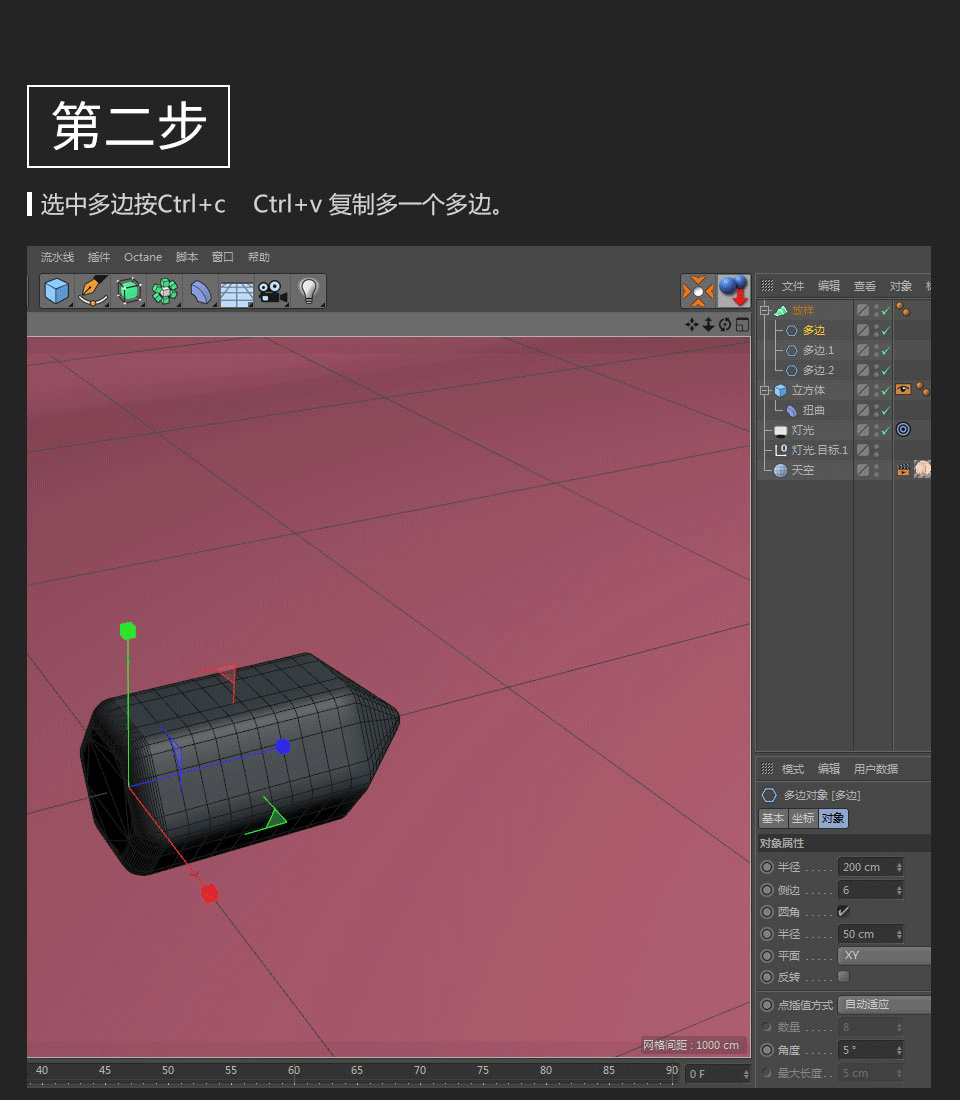This screenshot has height=1100, width=960.
Task: Select the Pen modeling tool icon
Action: pyautogui.click(x=93, y=291)
